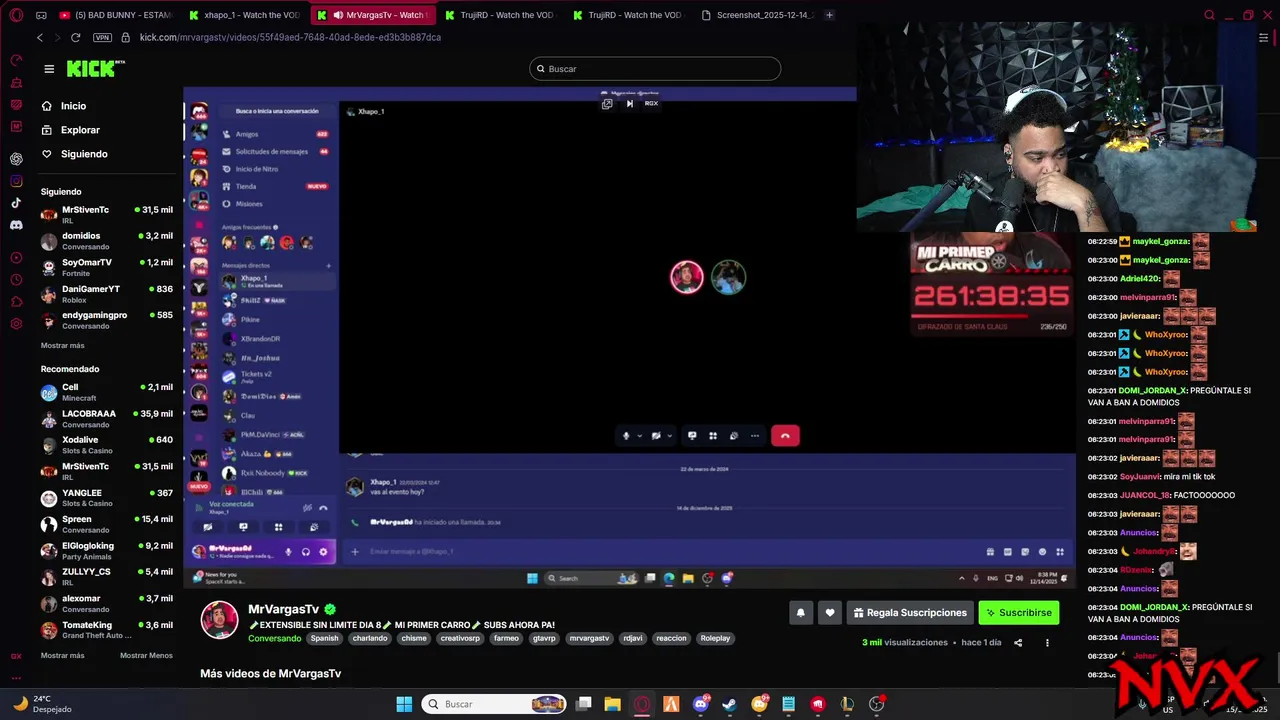Image resolution: width=1280 pixels, height=720 pixels.
Task: Click the Windows taskbar Buscar search box
Action: (x=496, y=704)
